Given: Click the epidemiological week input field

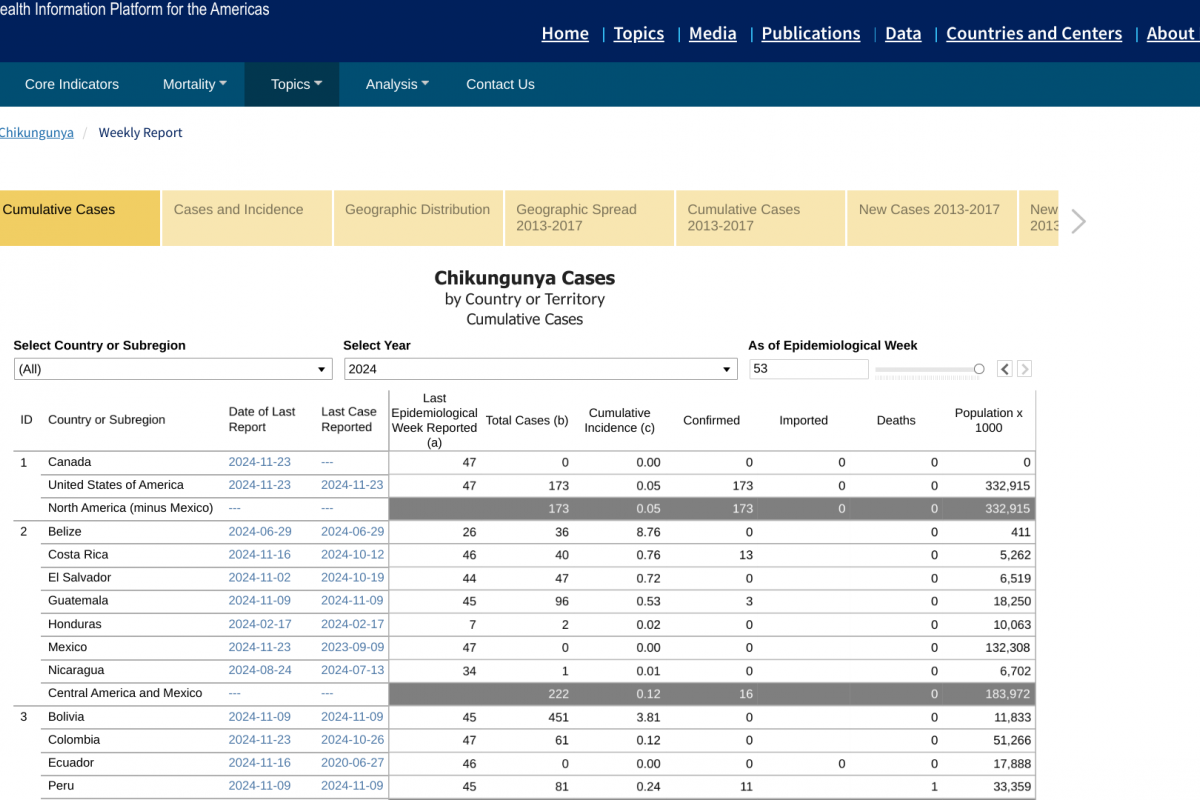Looking at the screenshot, I should click(808, 369).
